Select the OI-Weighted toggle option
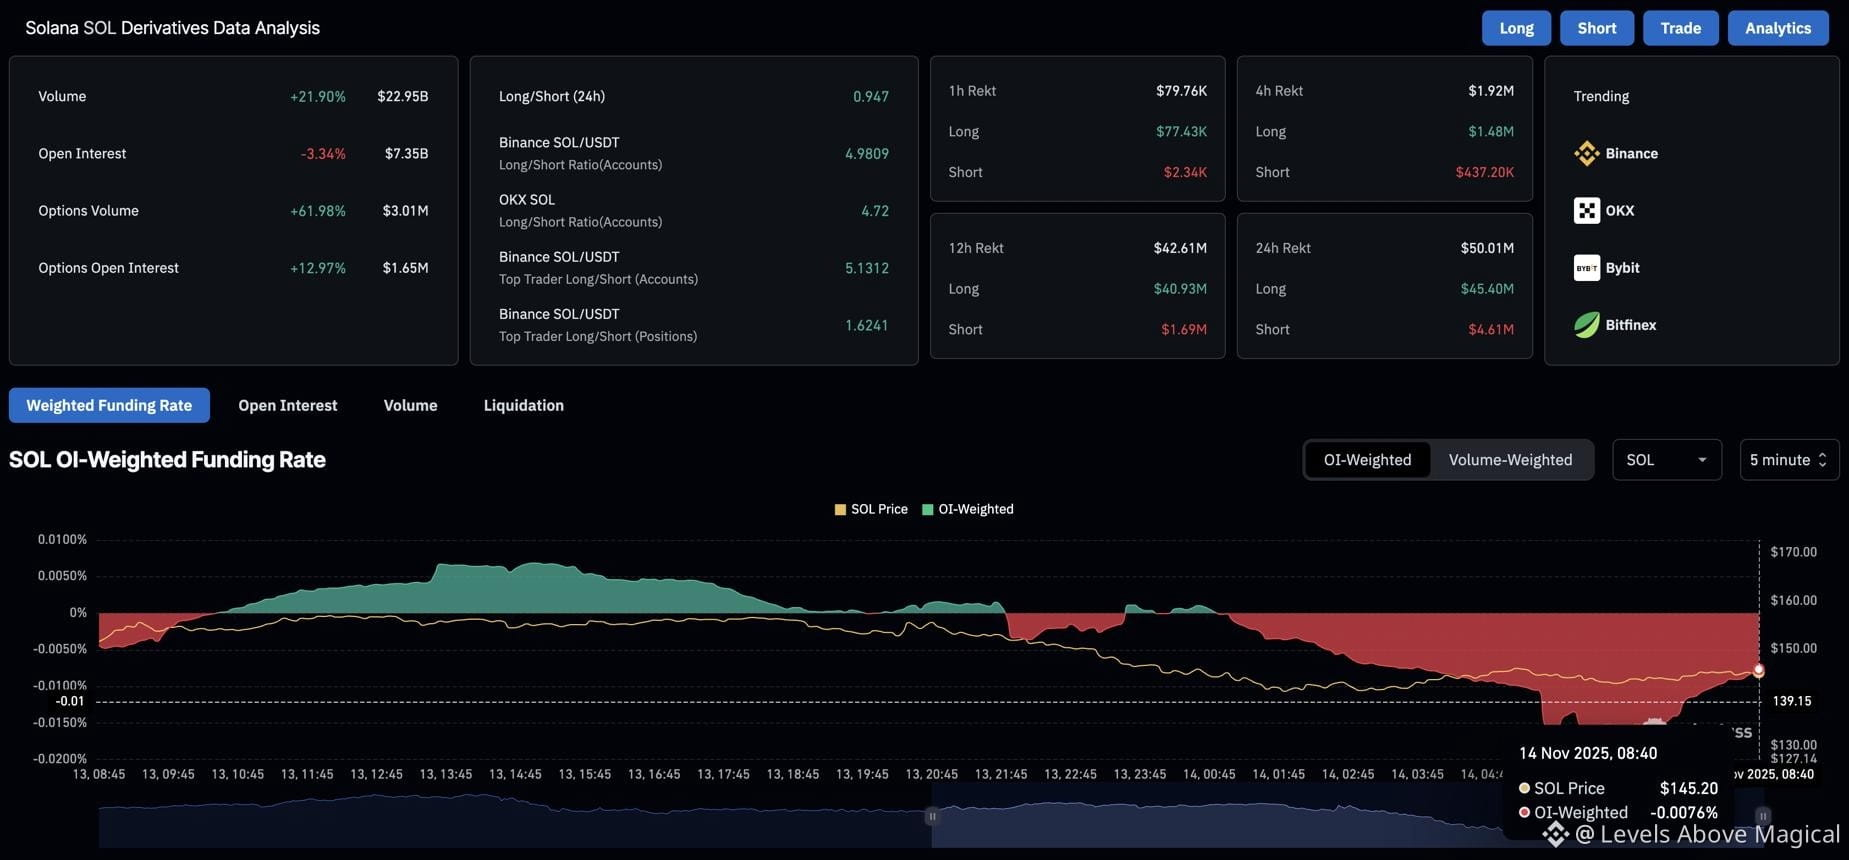Image resolution: width=1849 pixels, height=860 pixels. point(1367,460)
